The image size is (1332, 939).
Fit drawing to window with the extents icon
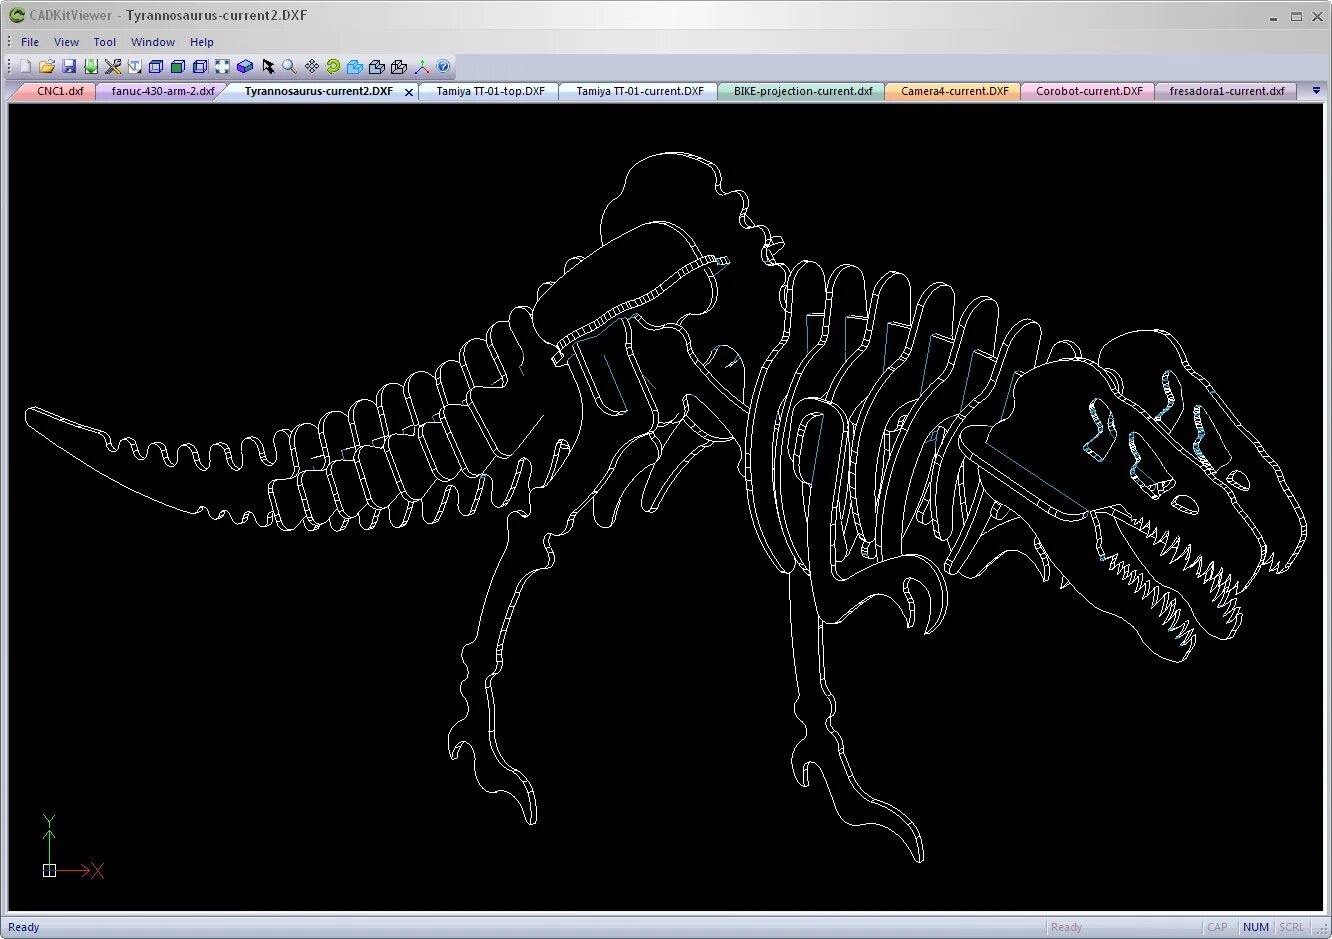pos(222,67)
